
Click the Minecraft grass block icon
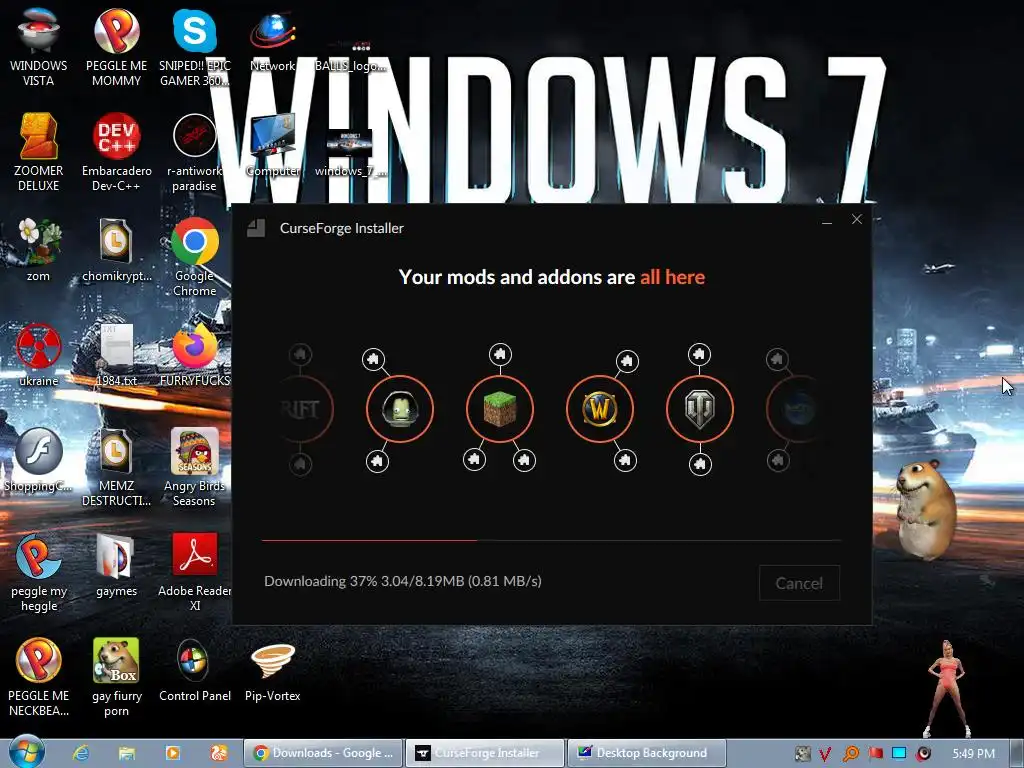pyautogui.click(x=500, y=409)
